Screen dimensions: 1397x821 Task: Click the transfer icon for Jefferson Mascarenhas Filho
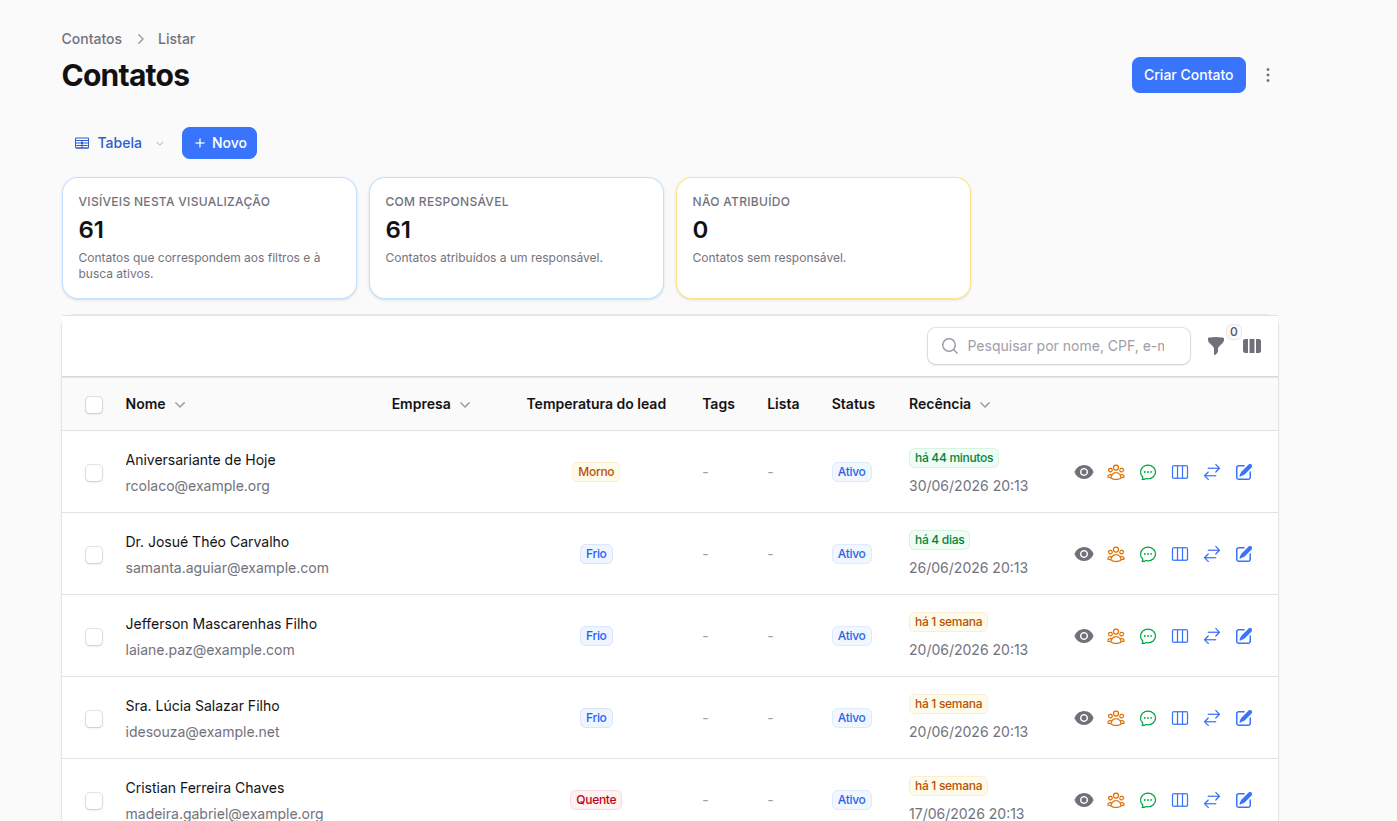coord(1212,636)
